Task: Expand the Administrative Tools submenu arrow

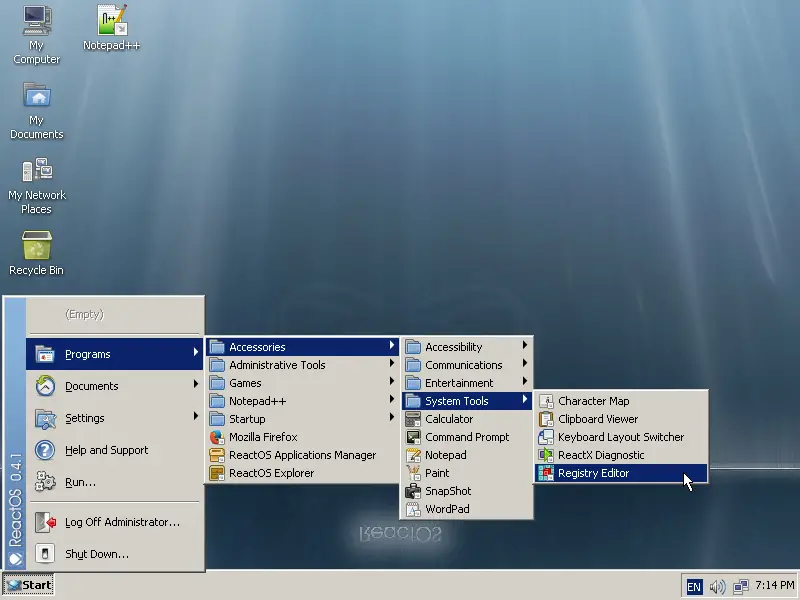Action: pyautogui.click(x=391, y=363)
